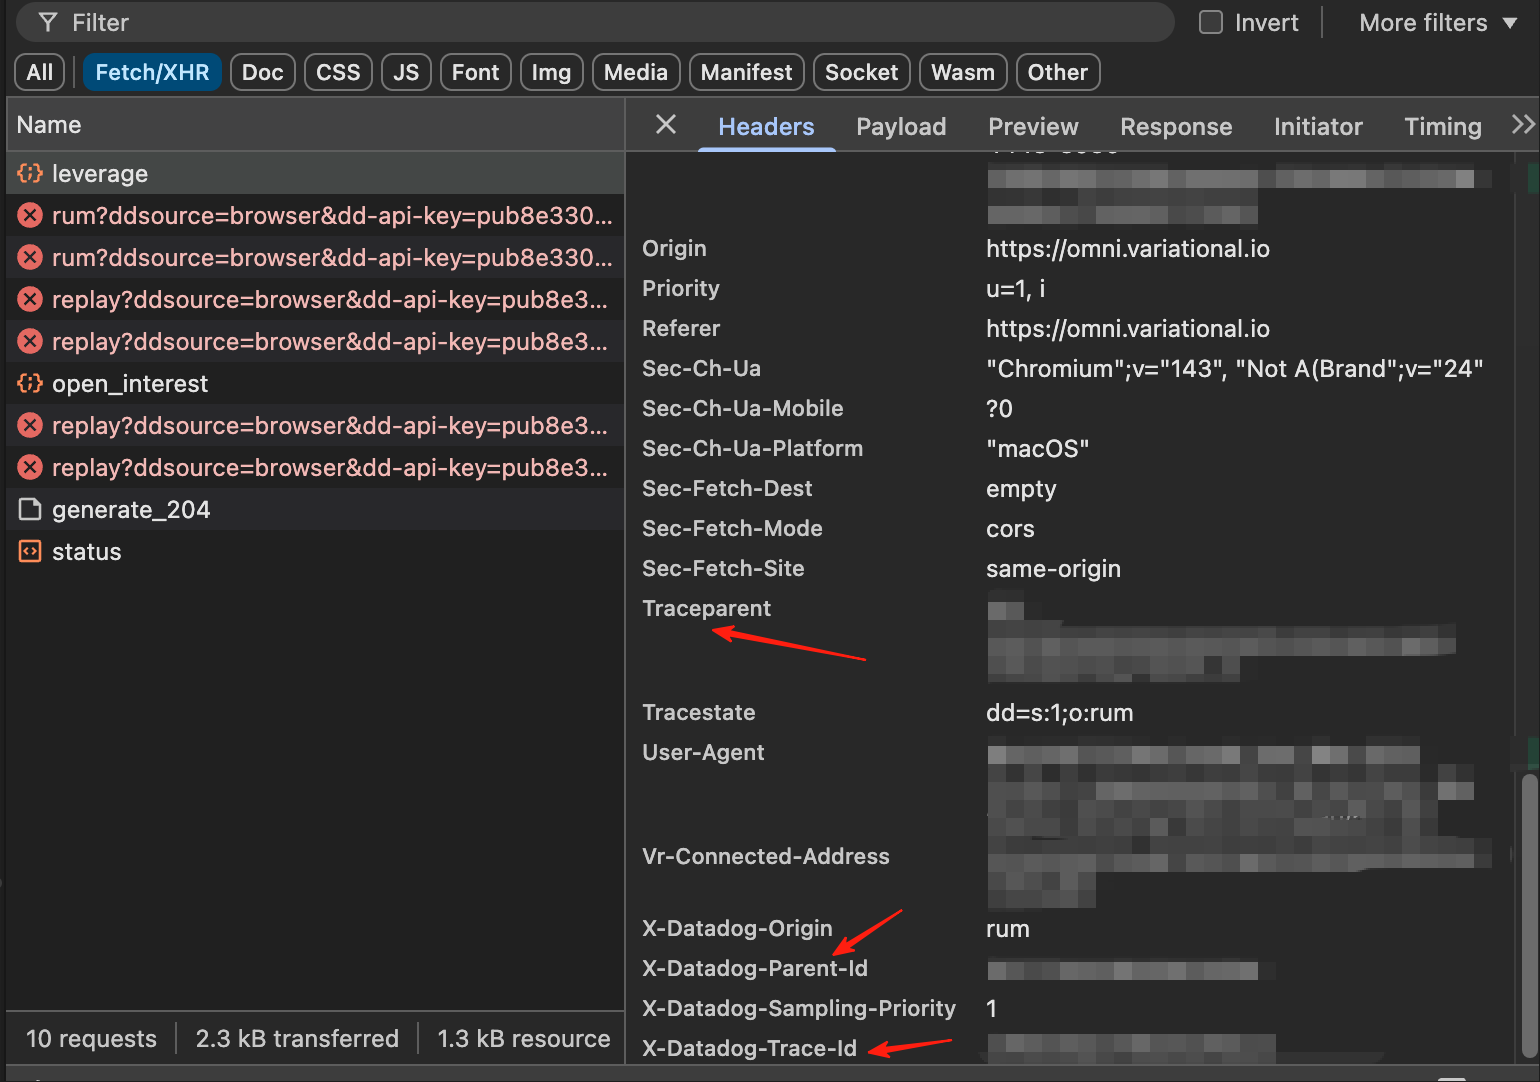Filter requests by JS type
This screenshot has height=1082, width=1540.
pos(406,72)
